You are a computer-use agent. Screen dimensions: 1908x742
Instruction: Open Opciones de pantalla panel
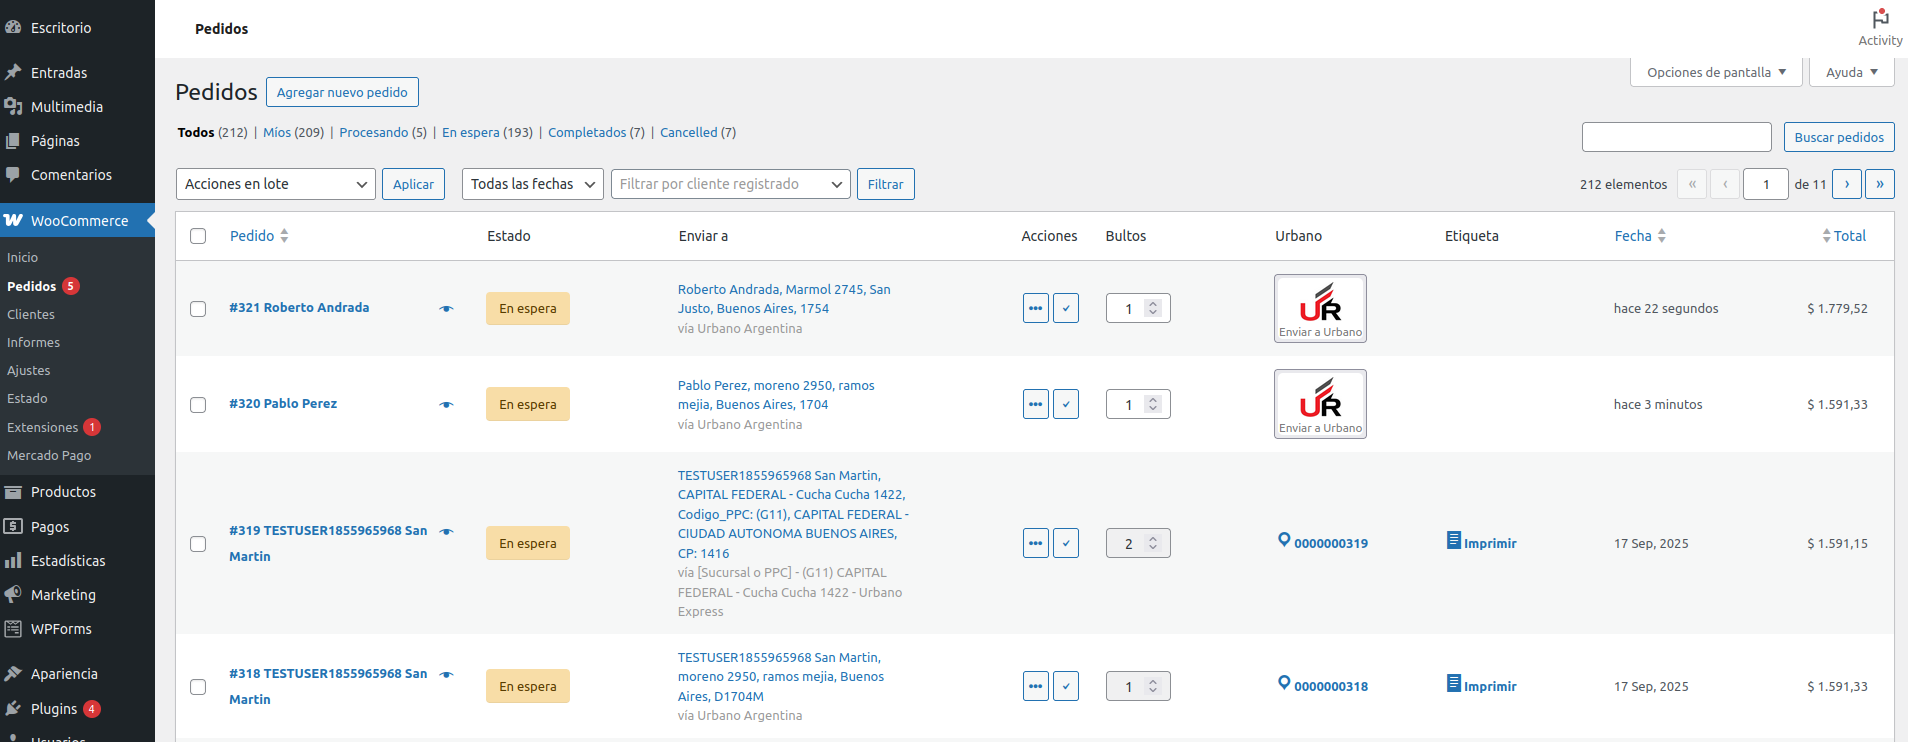1715,72
